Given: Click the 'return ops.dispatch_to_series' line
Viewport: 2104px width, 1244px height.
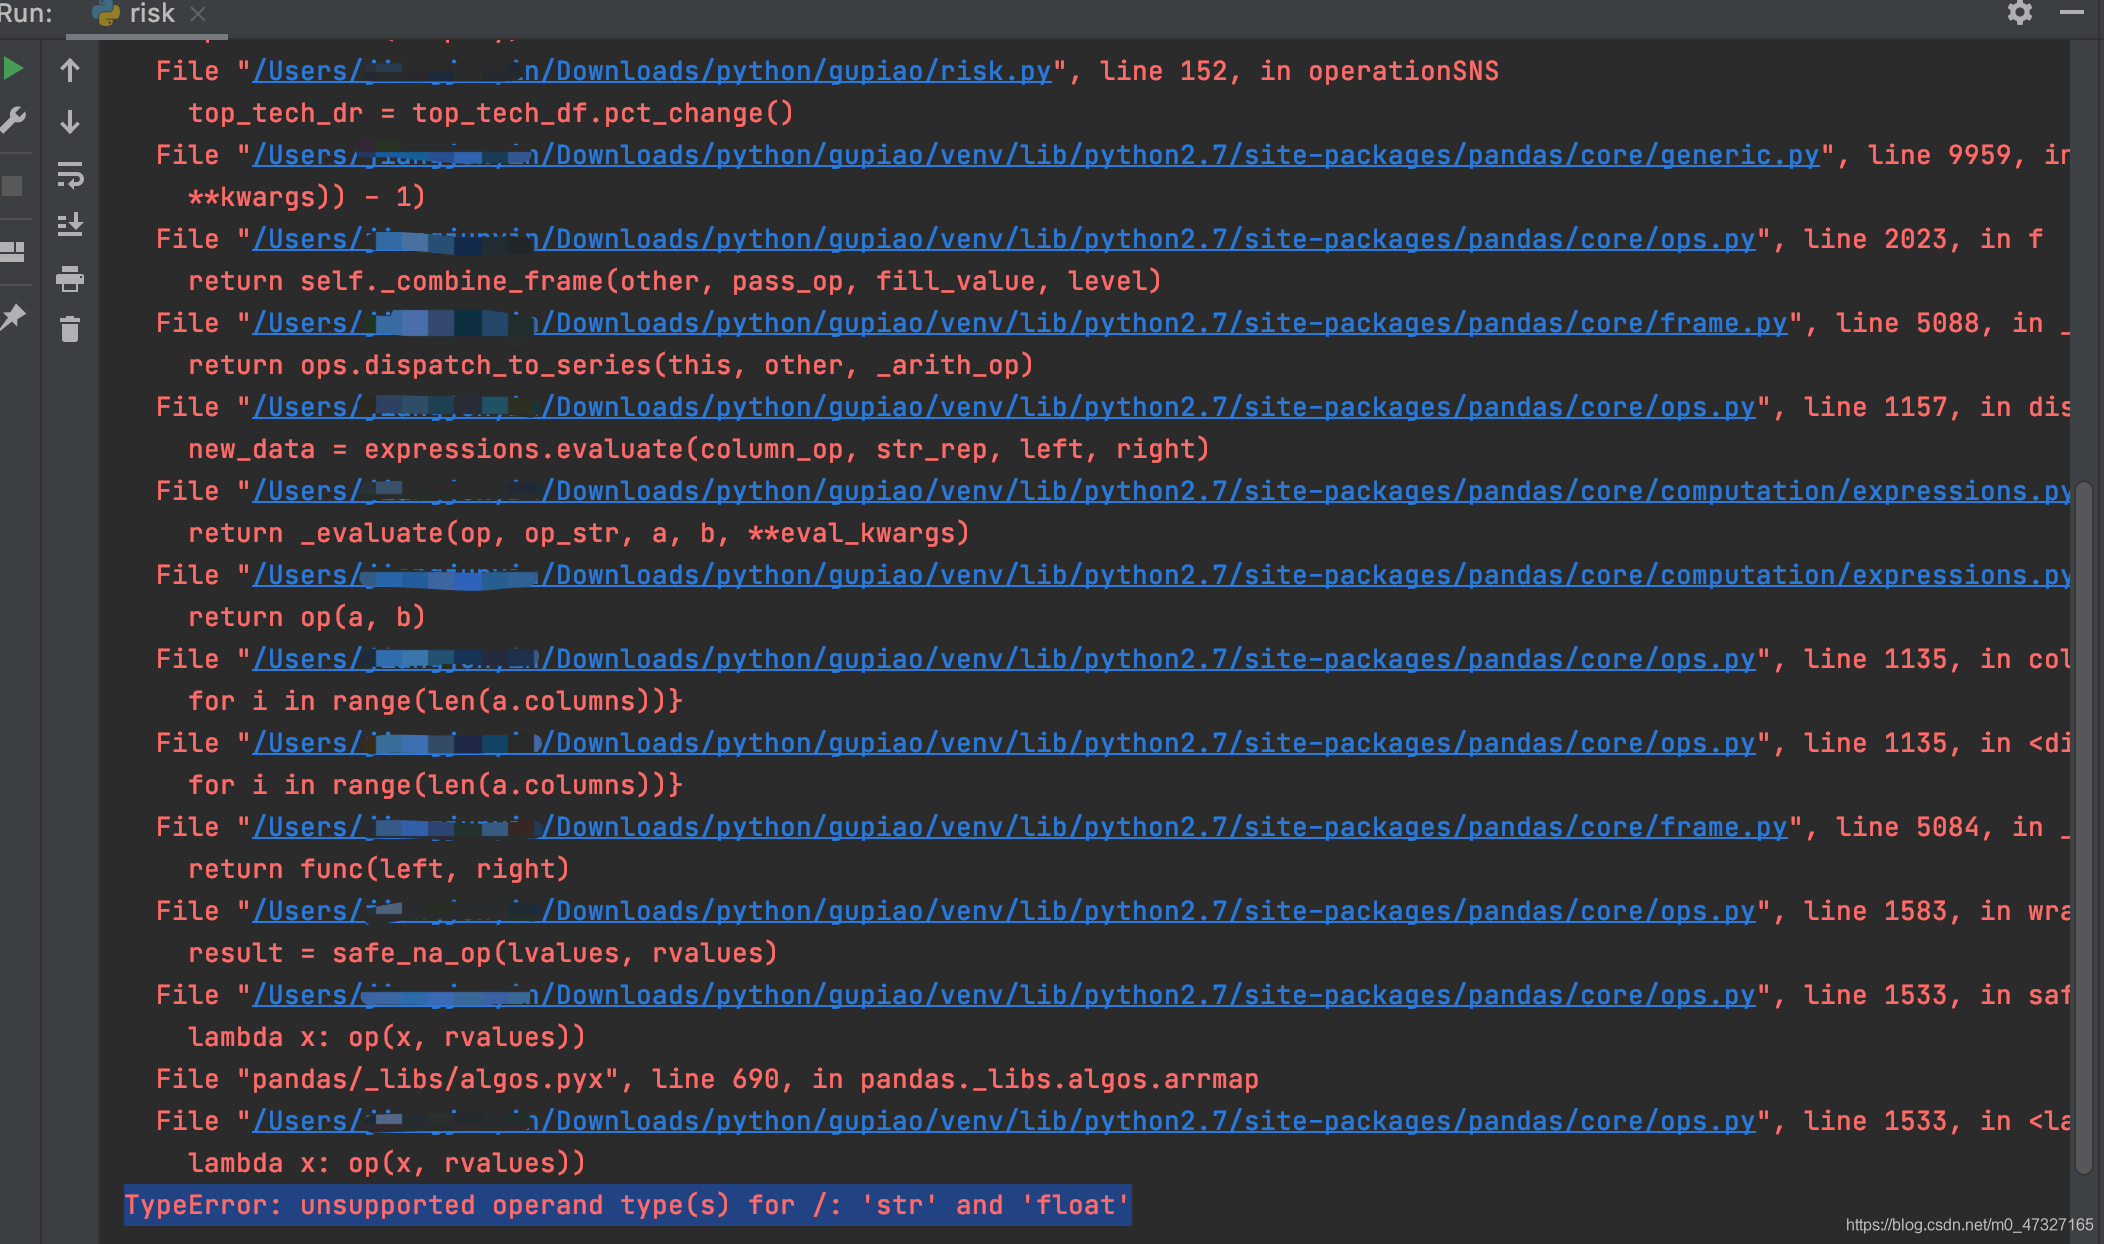Looking at the screenshot, I should point(611,365).
